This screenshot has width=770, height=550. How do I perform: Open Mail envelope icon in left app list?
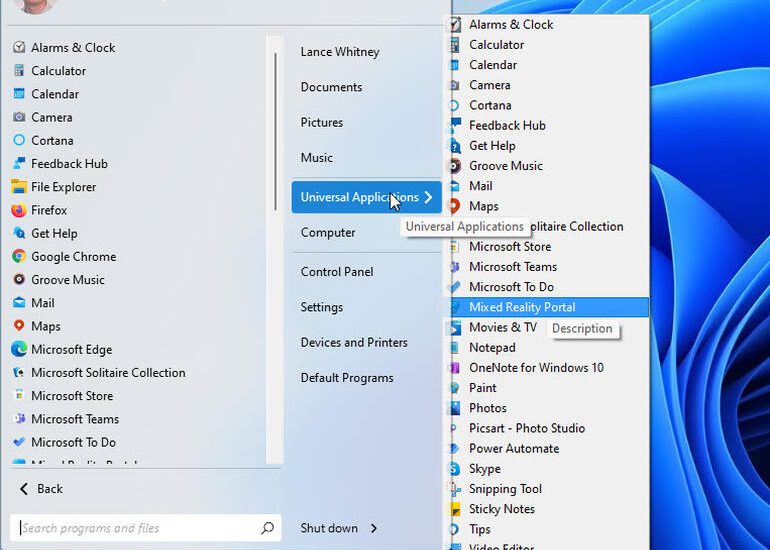click(19, 302)
